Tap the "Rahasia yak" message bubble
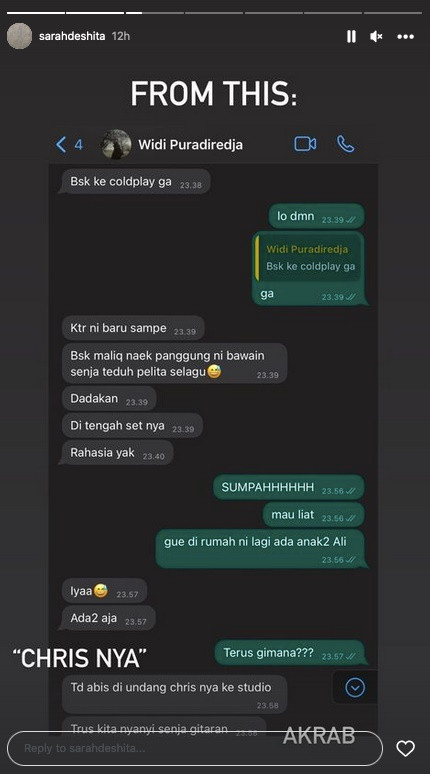This screenshot has height=774, width=430. tap(117, 453)
